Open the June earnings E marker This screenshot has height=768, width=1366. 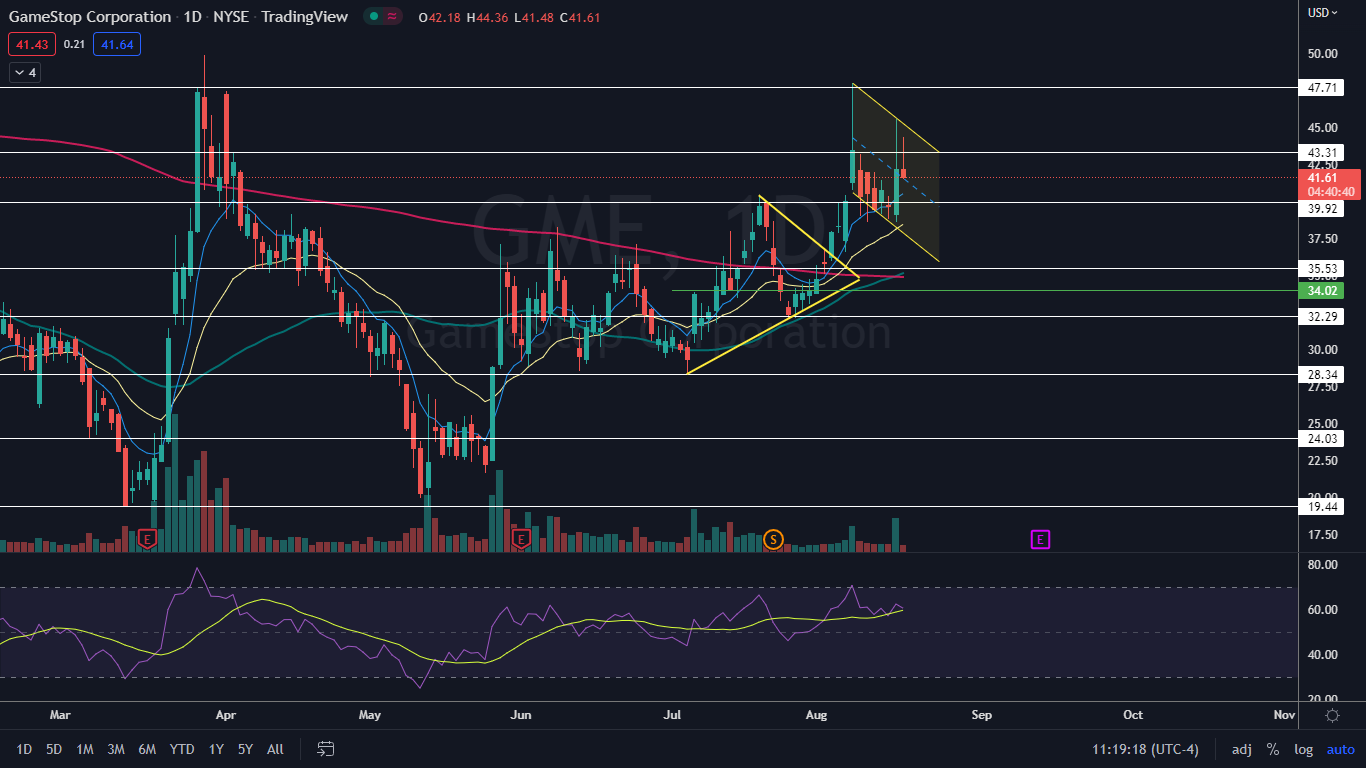tap(521, 539)
